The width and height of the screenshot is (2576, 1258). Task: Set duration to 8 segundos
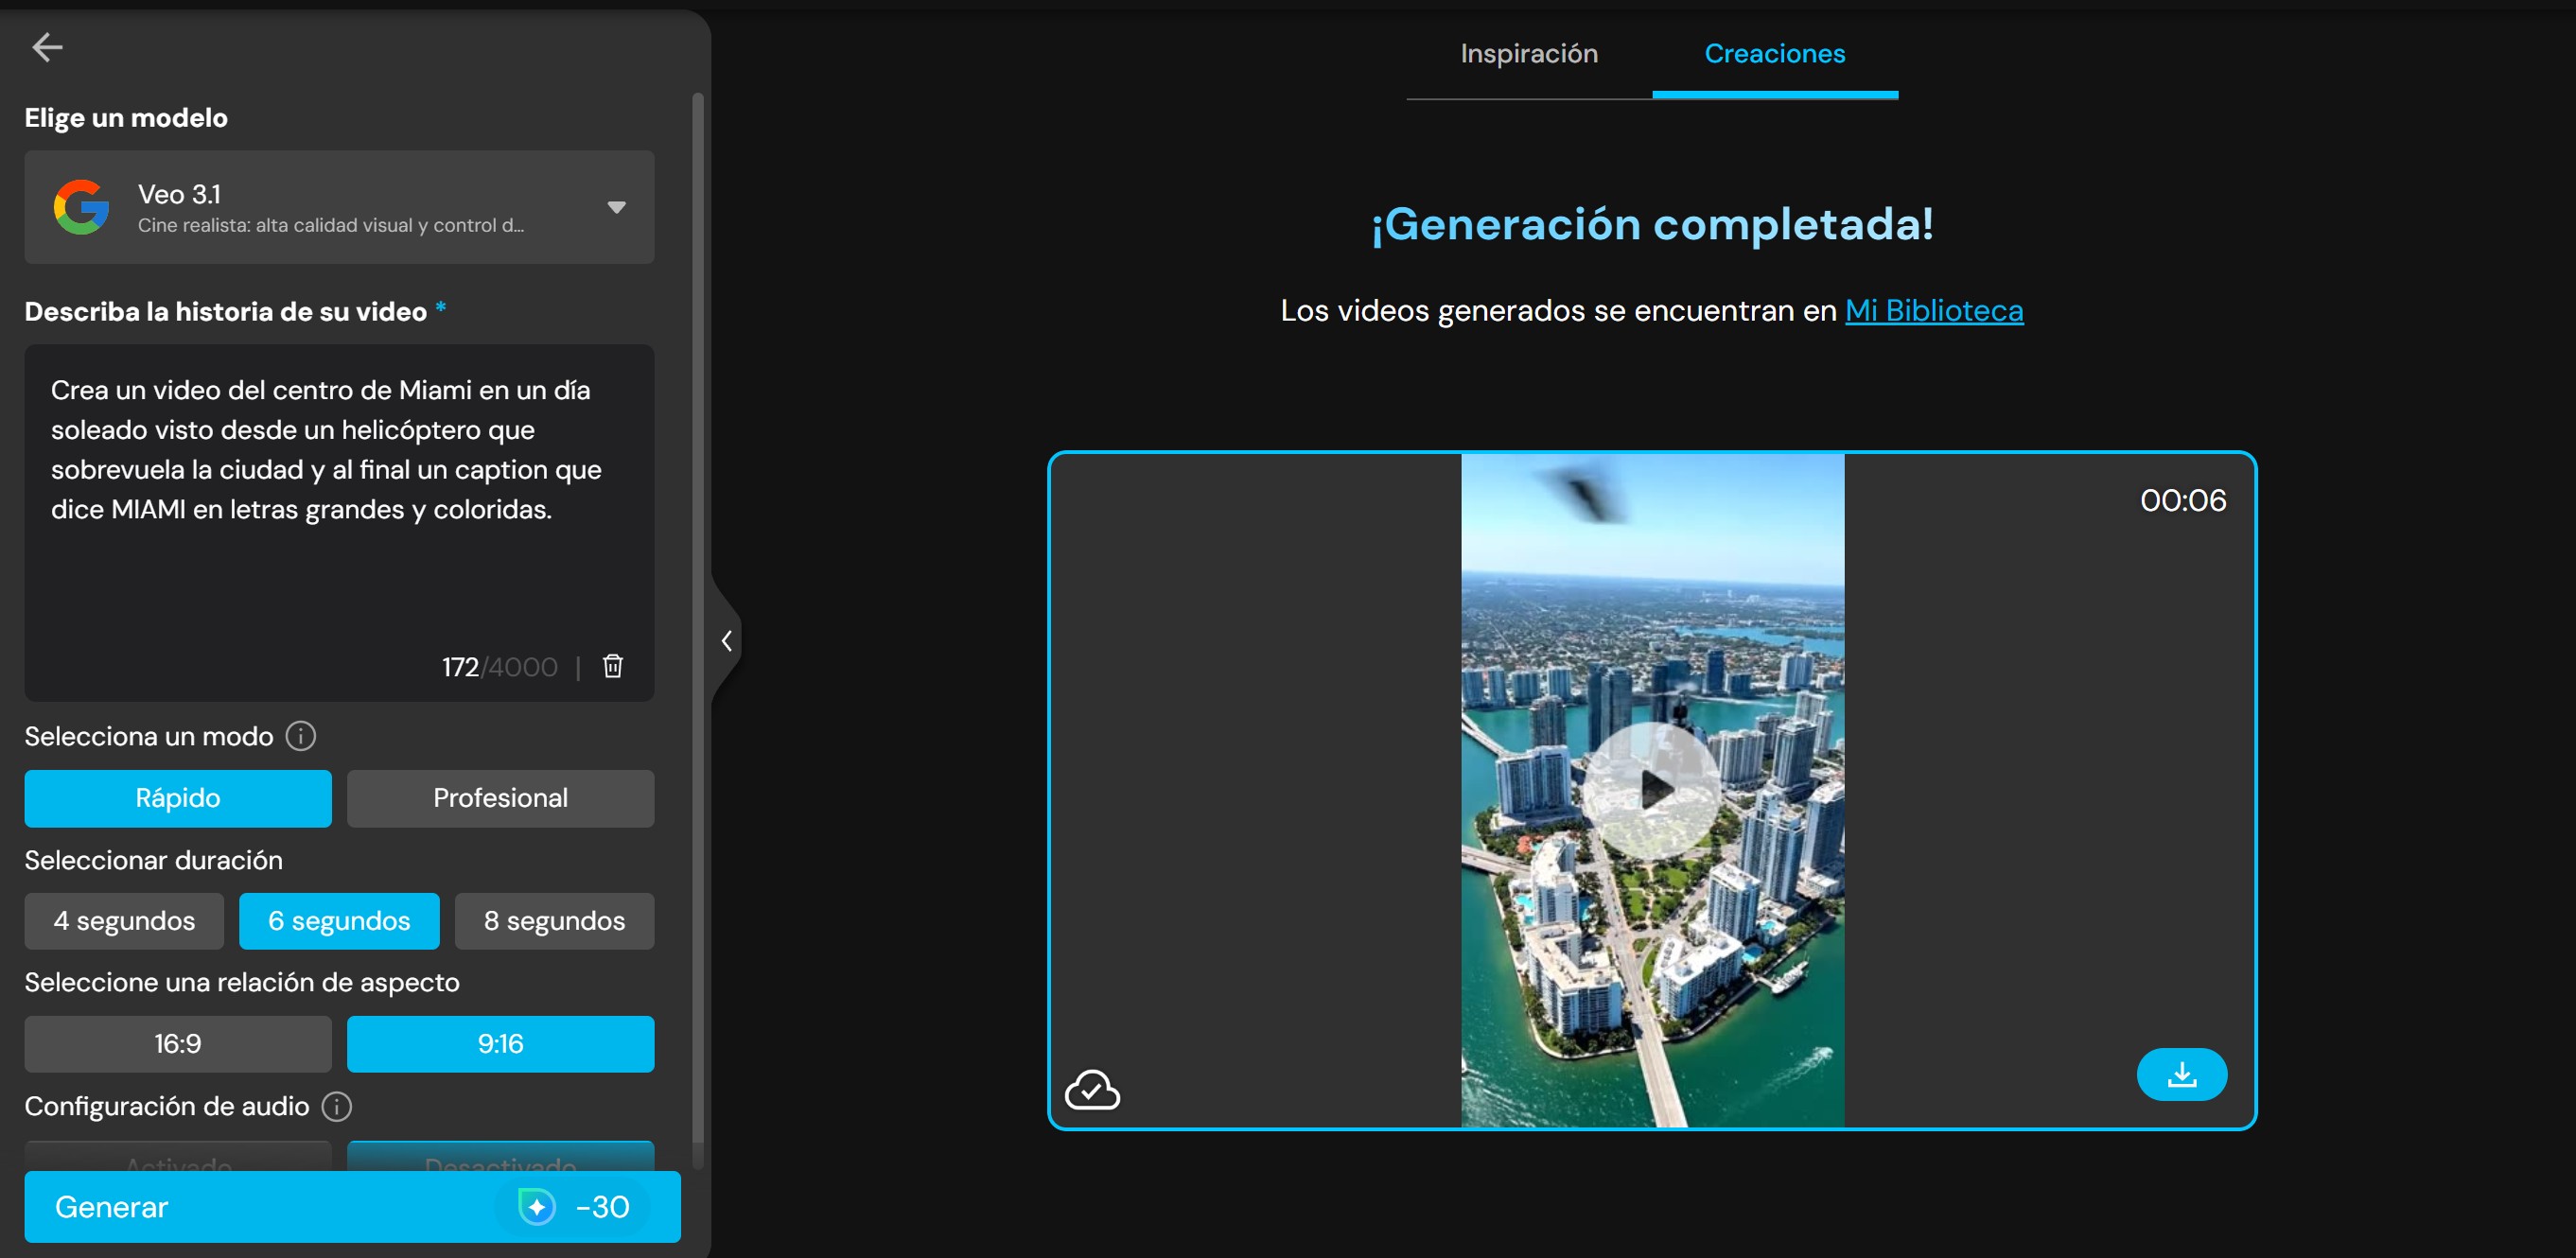point(554,921)
